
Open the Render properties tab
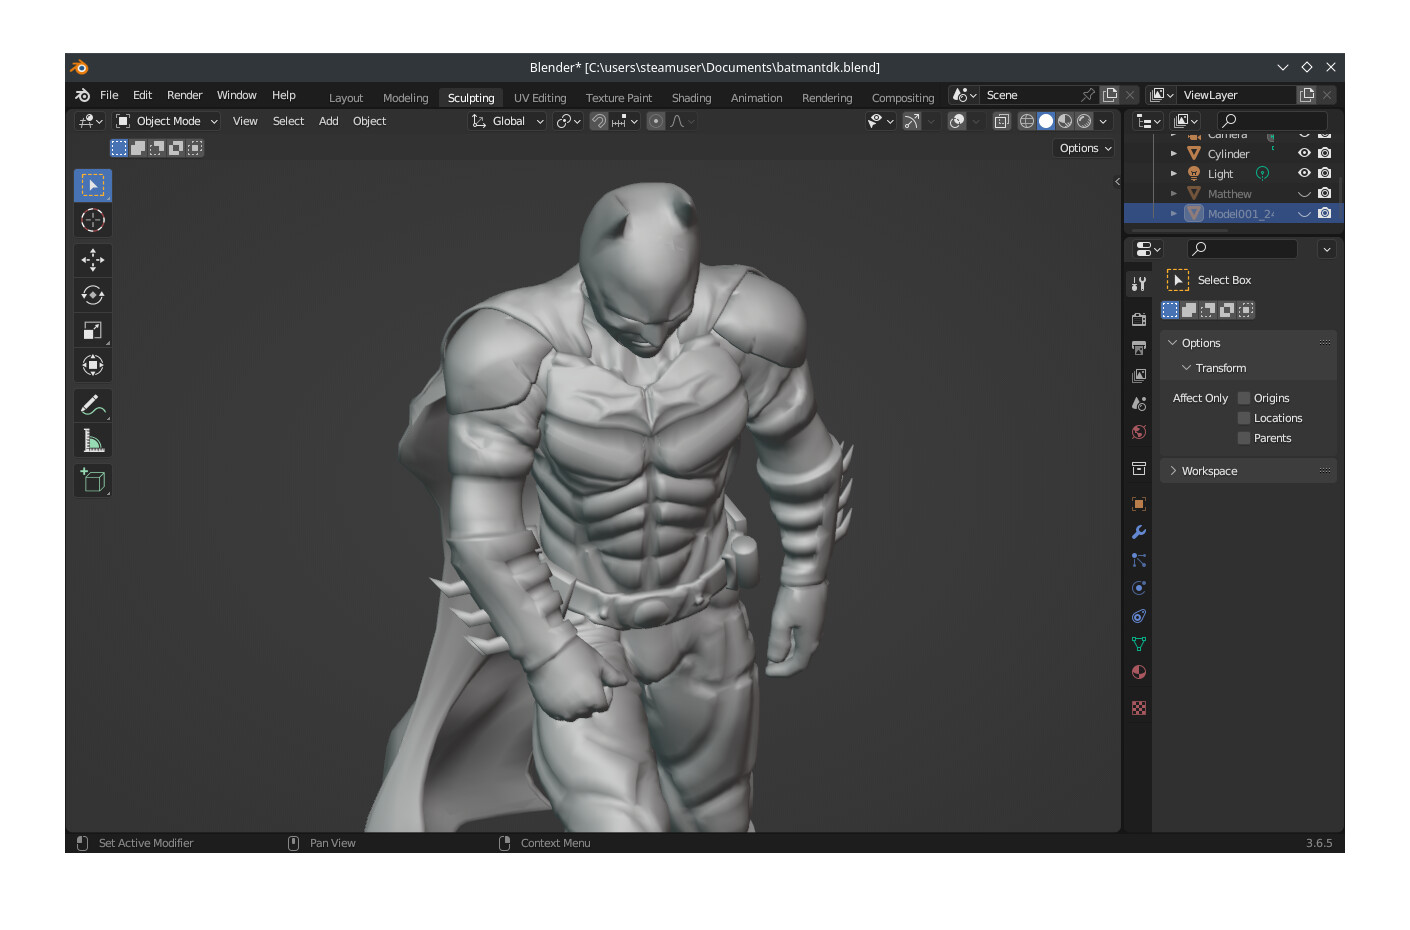[1138, 320]
